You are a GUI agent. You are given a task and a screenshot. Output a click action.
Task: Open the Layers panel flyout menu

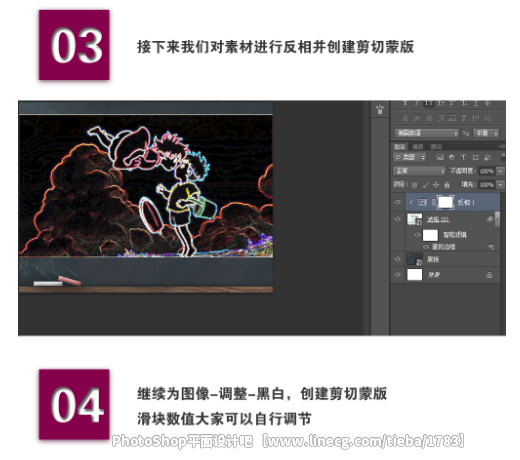[x=501, y=146]
